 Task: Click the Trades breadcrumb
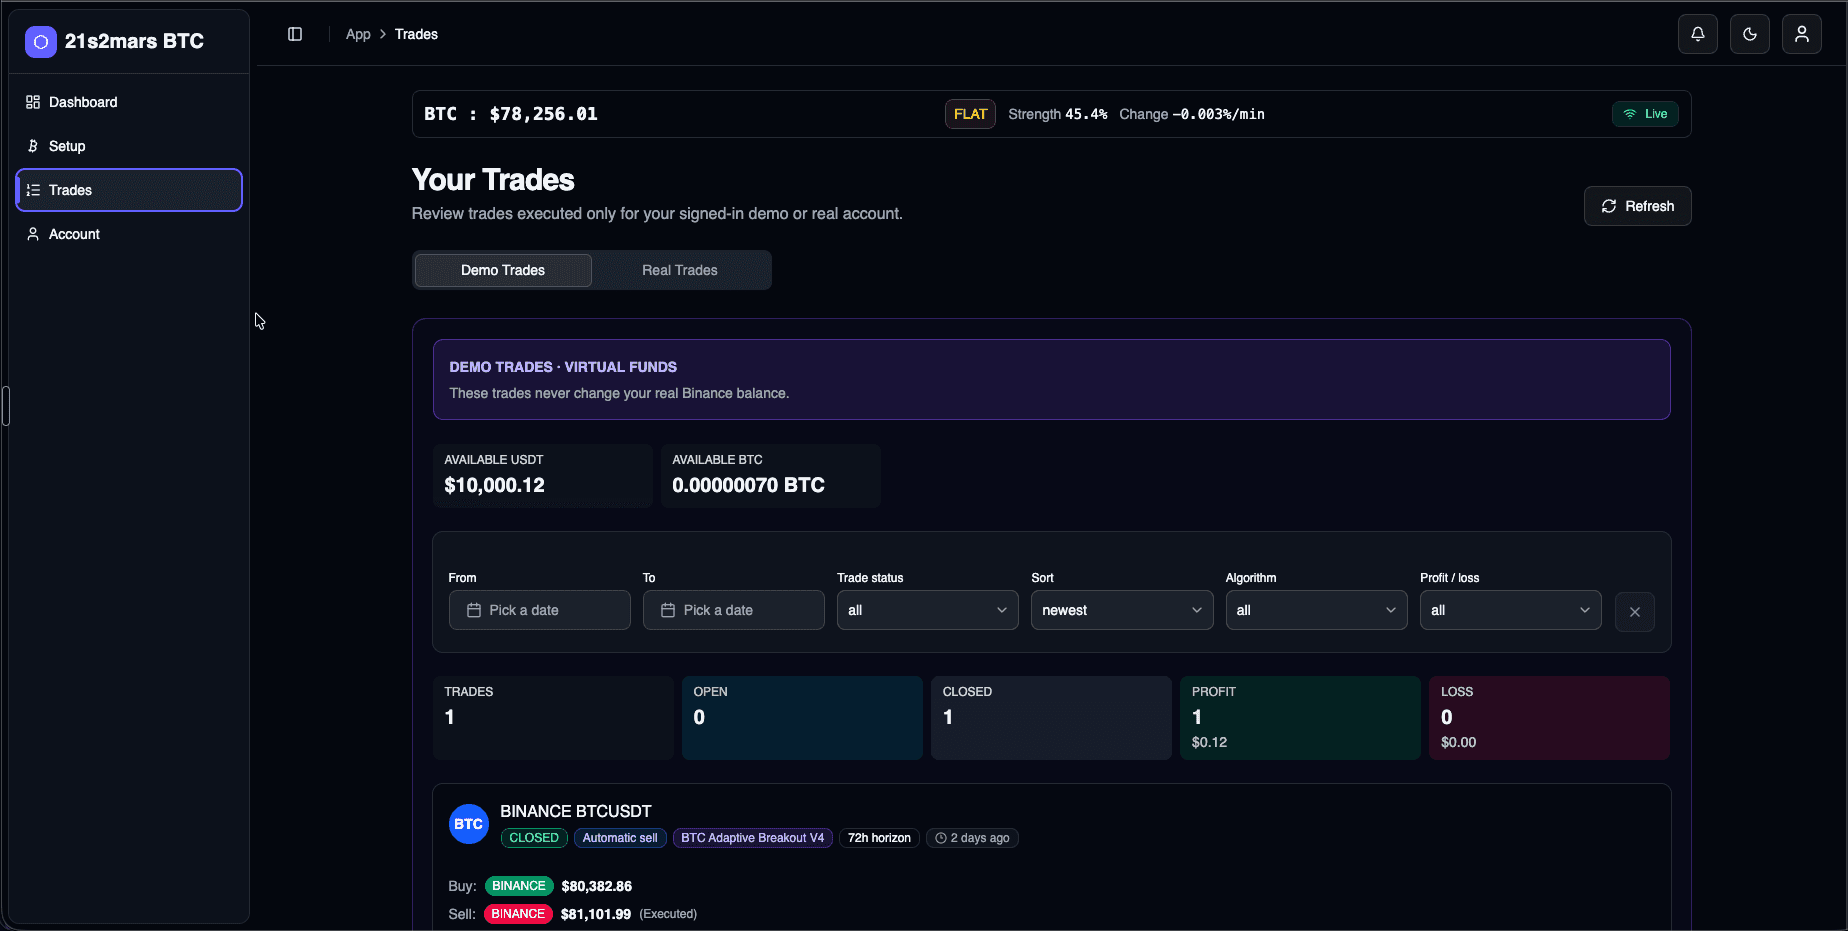pos(416,34)
